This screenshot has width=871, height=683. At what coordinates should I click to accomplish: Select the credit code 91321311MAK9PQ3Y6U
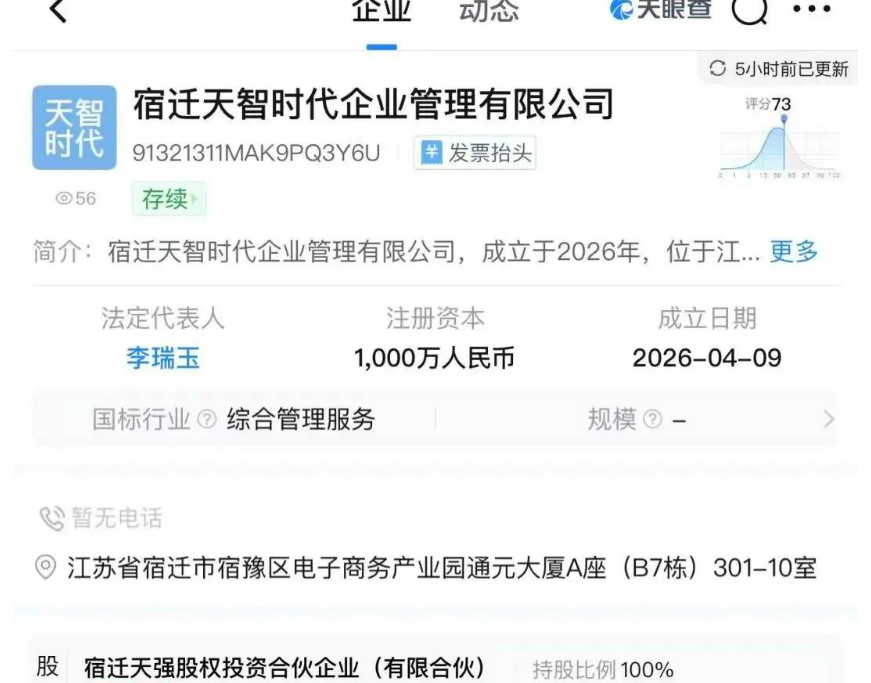coord(256,153)
